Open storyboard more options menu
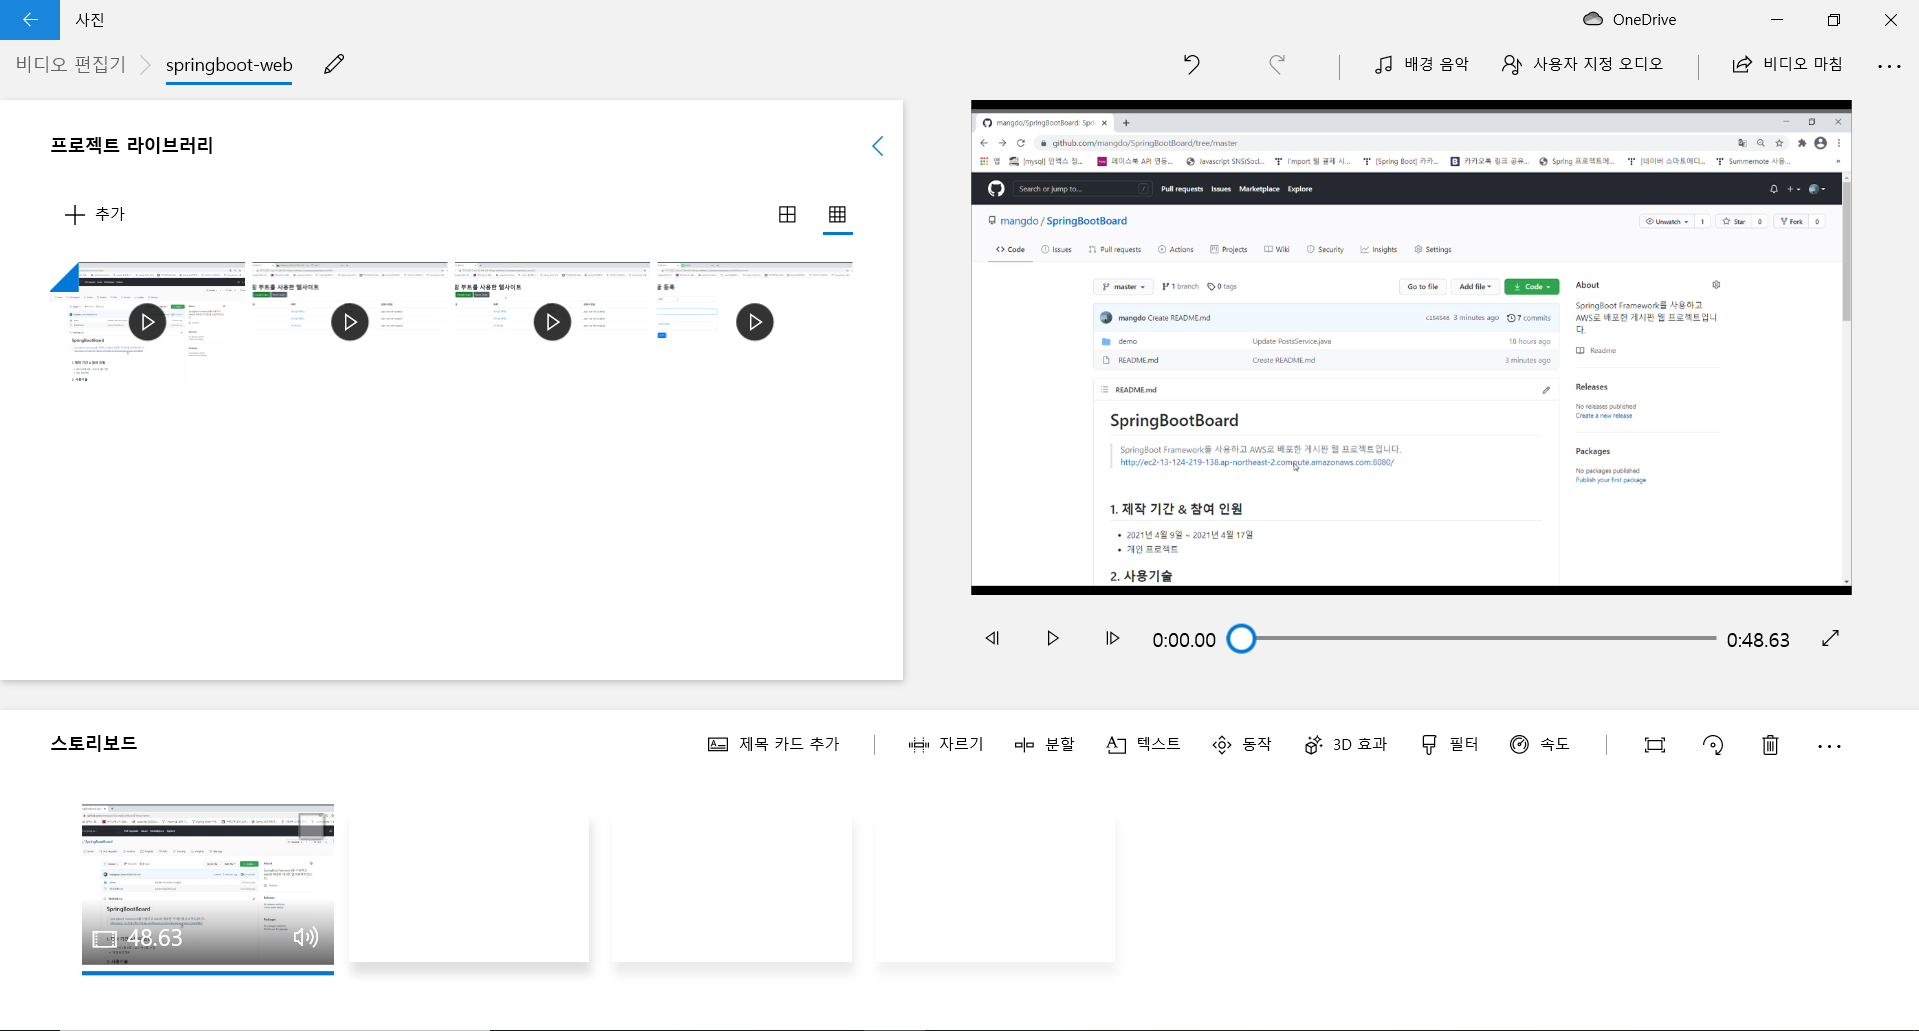Image resolution: width=1919 pixels, height=1031 pixels. coord(1829,746)
